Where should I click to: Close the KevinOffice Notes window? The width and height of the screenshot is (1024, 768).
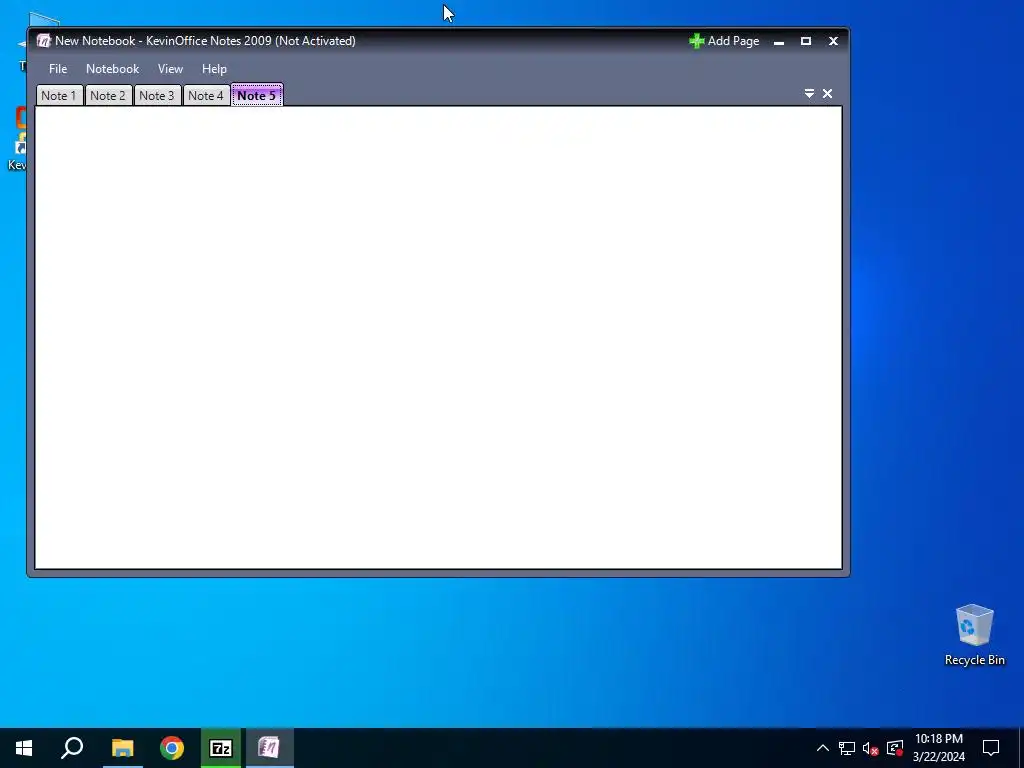(x=833, y=41)
